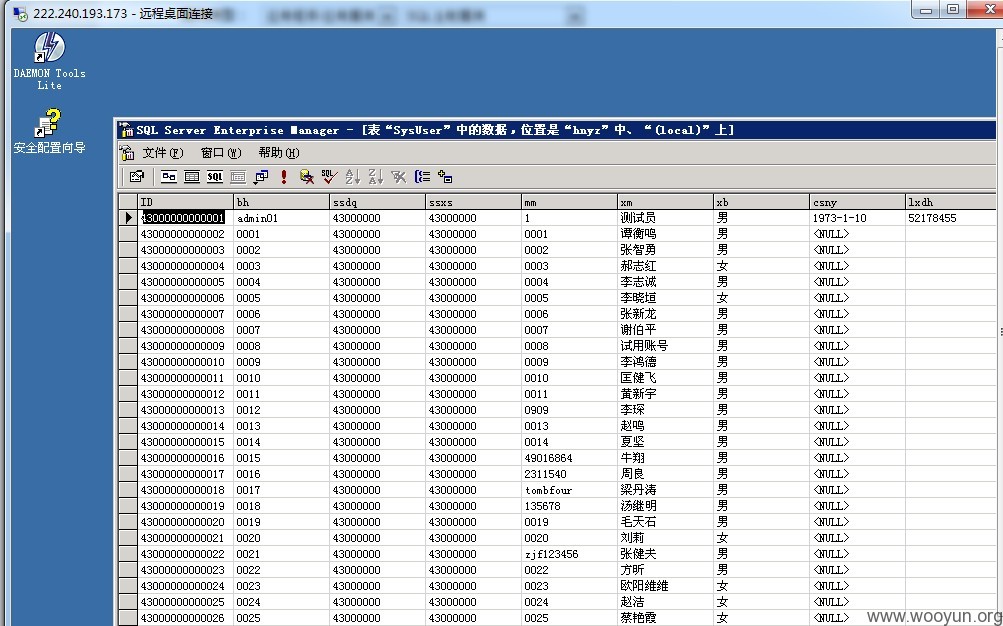Screen dimensions: 1003x626
Task: Click the ID cell '43000000000020'
Action: (x=186, y=522)
